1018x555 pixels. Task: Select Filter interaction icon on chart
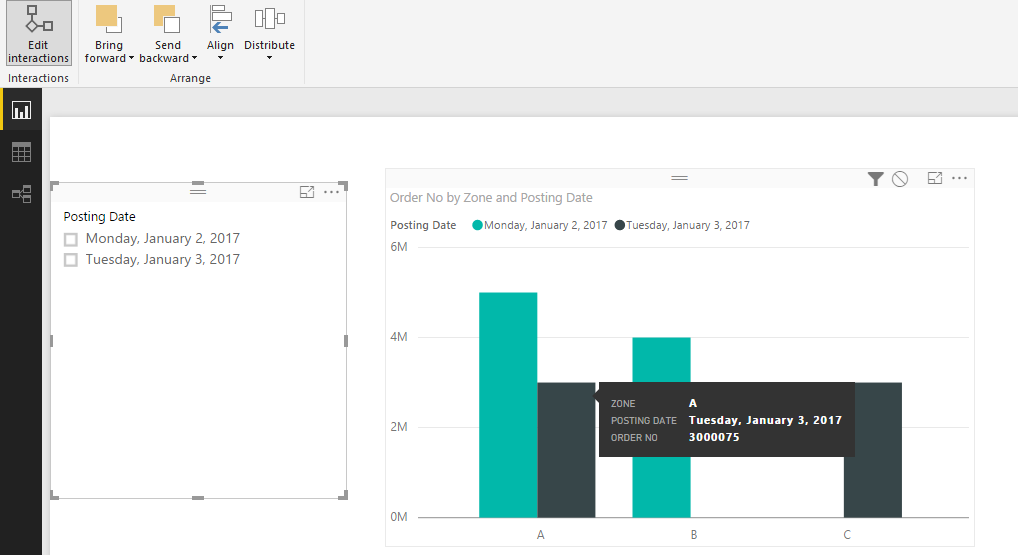[x=875, y=179]
